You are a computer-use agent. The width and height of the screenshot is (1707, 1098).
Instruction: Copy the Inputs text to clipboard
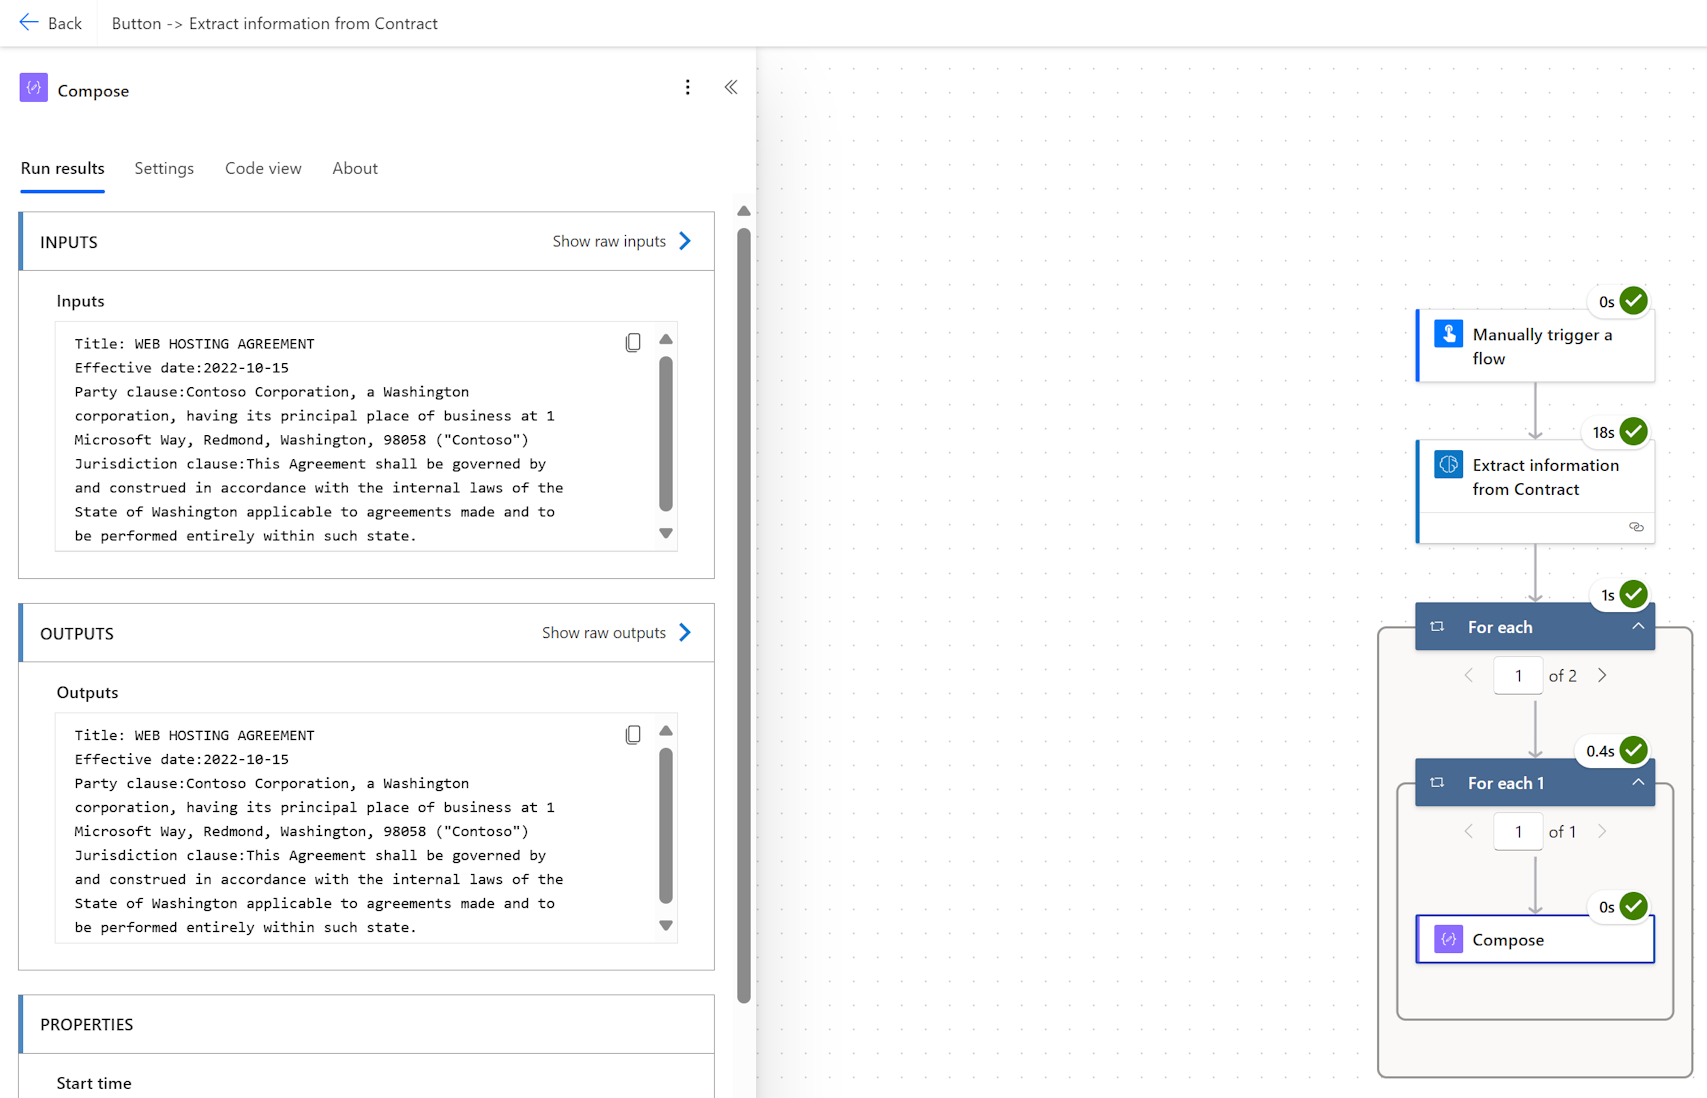point(634,342)
